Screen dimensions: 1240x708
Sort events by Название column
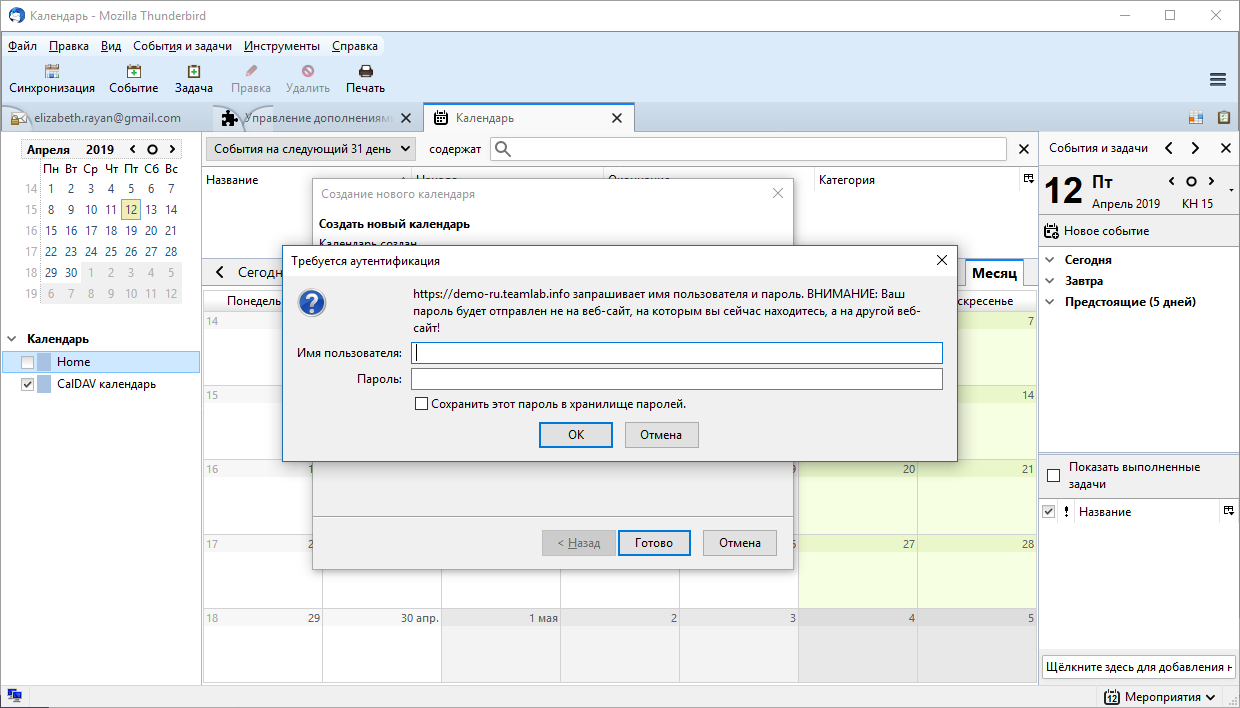[x=232, y=180]
